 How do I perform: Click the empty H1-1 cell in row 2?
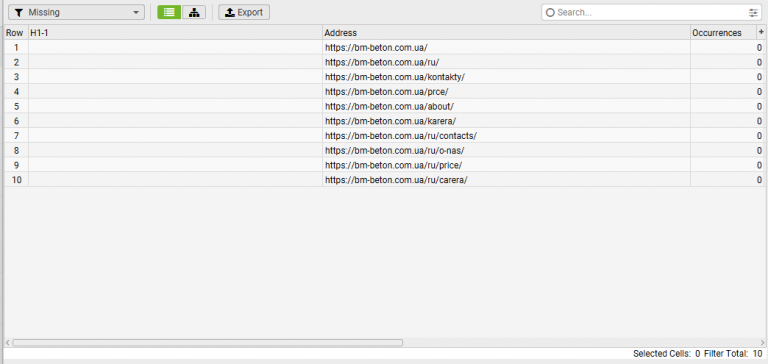[175, 62]
